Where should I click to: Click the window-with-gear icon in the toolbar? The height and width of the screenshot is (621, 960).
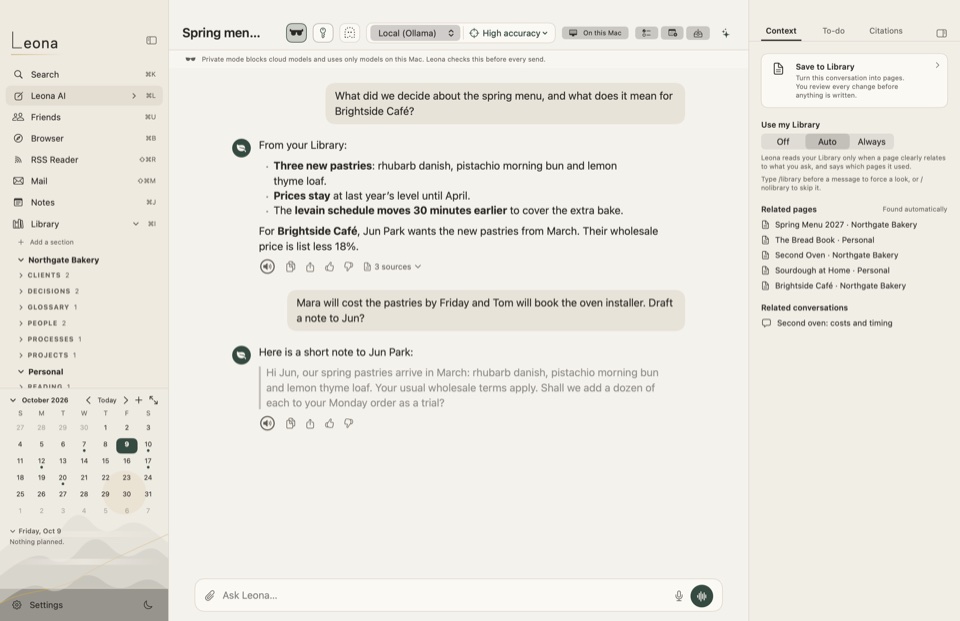point(672,33)
